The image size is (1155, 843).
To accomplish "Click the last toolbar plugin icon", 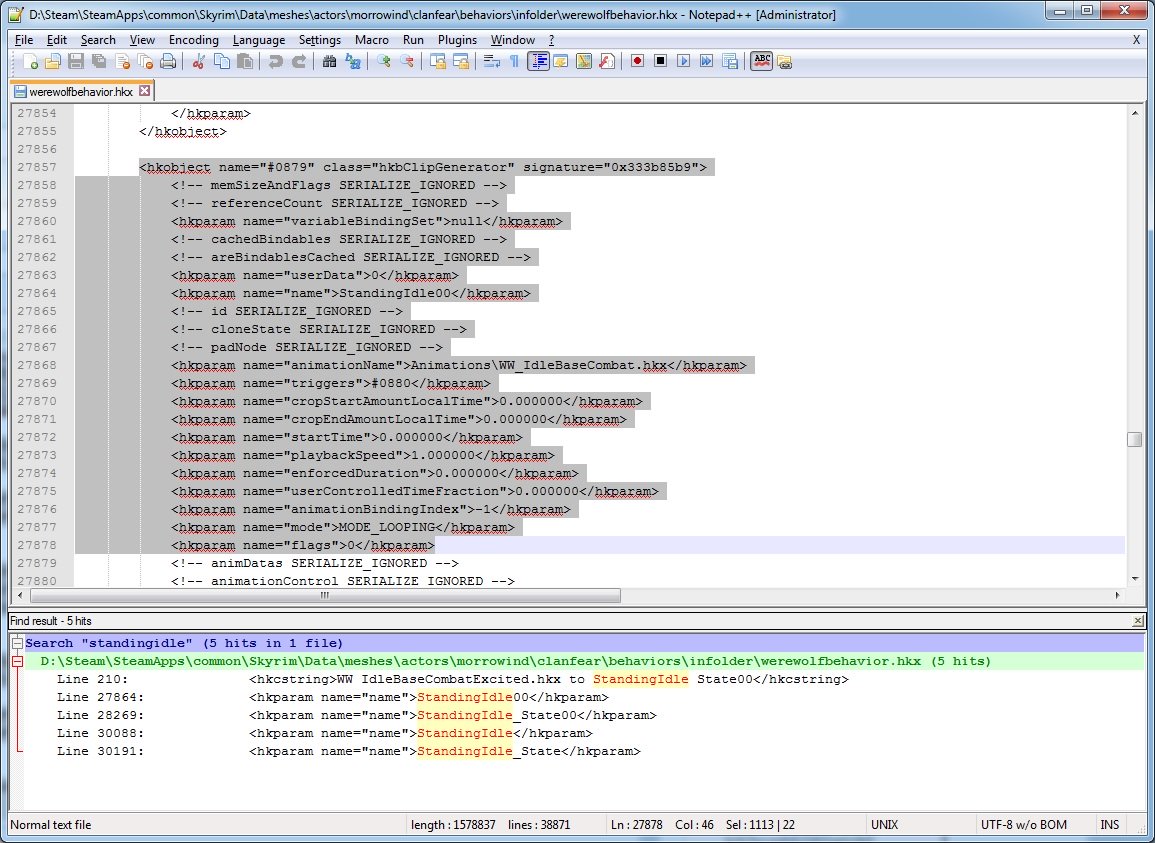I will [784, 62].
